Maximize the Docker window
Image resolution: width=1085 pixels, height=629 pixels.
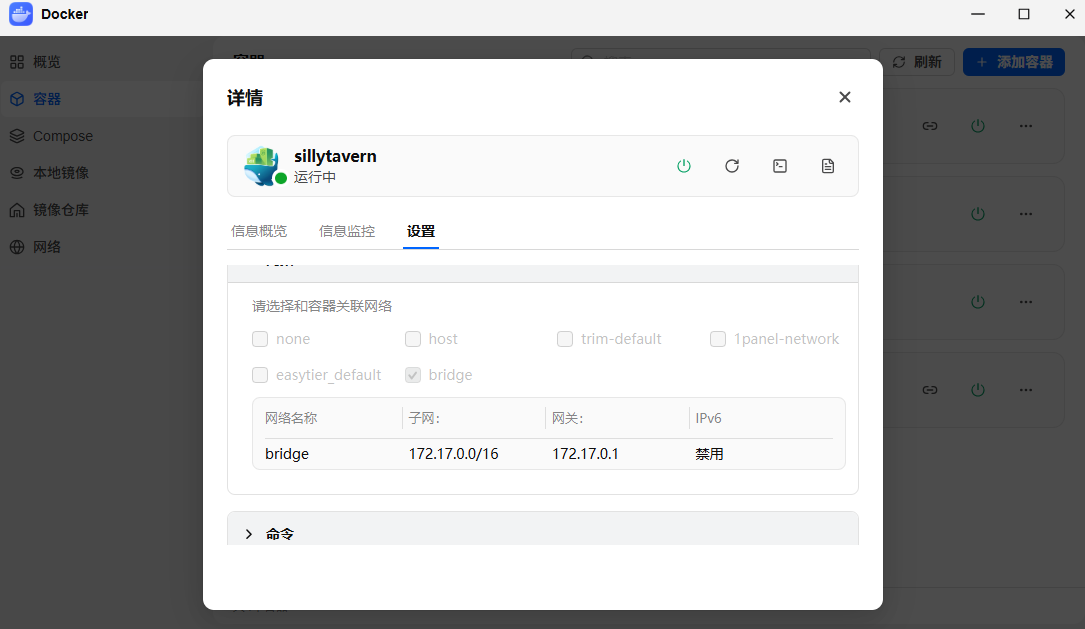tap(1024, 14)
